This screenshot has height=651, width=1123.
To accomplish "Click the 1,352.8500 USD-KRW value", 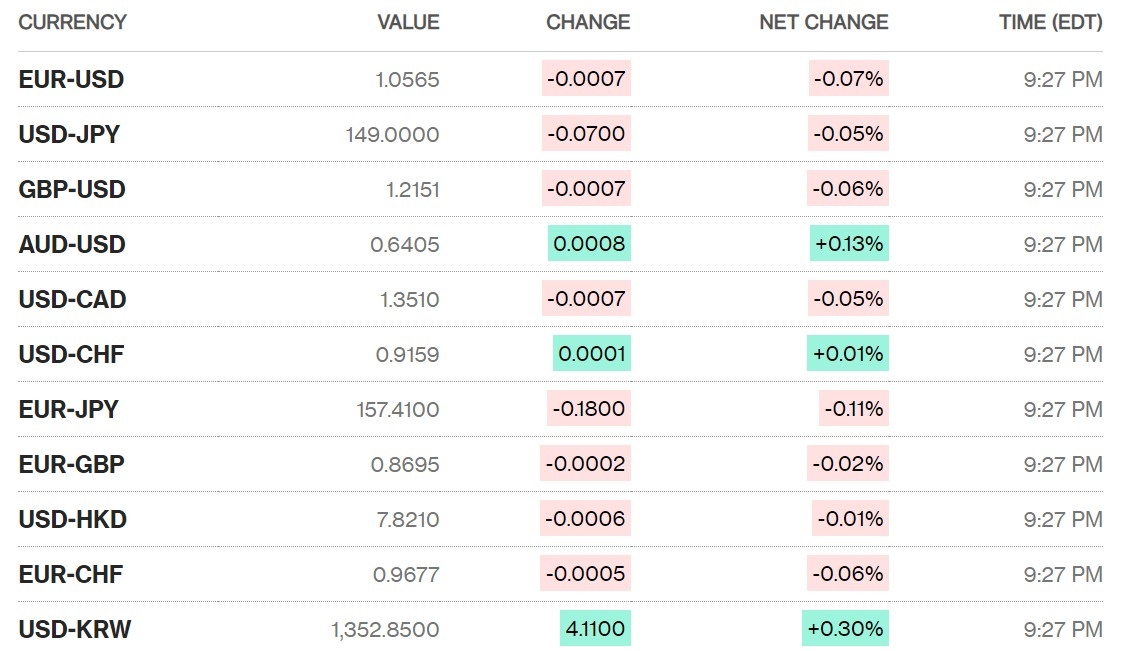I will pos(385,630).
